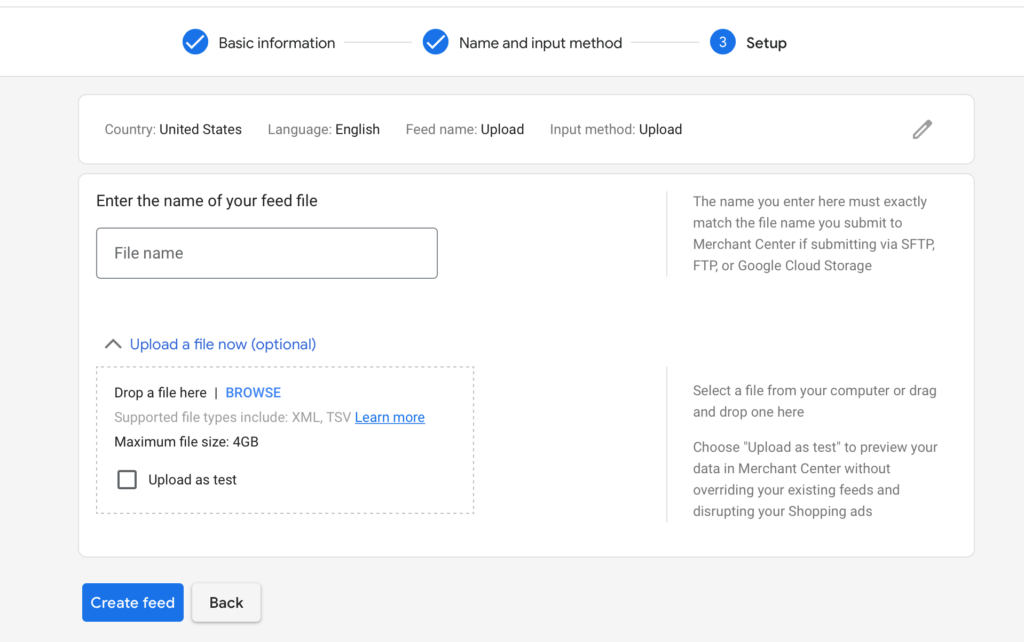The image size is (1024, 642).
Task: Select the Basic information step label
Action: click(x=276, y=42)
